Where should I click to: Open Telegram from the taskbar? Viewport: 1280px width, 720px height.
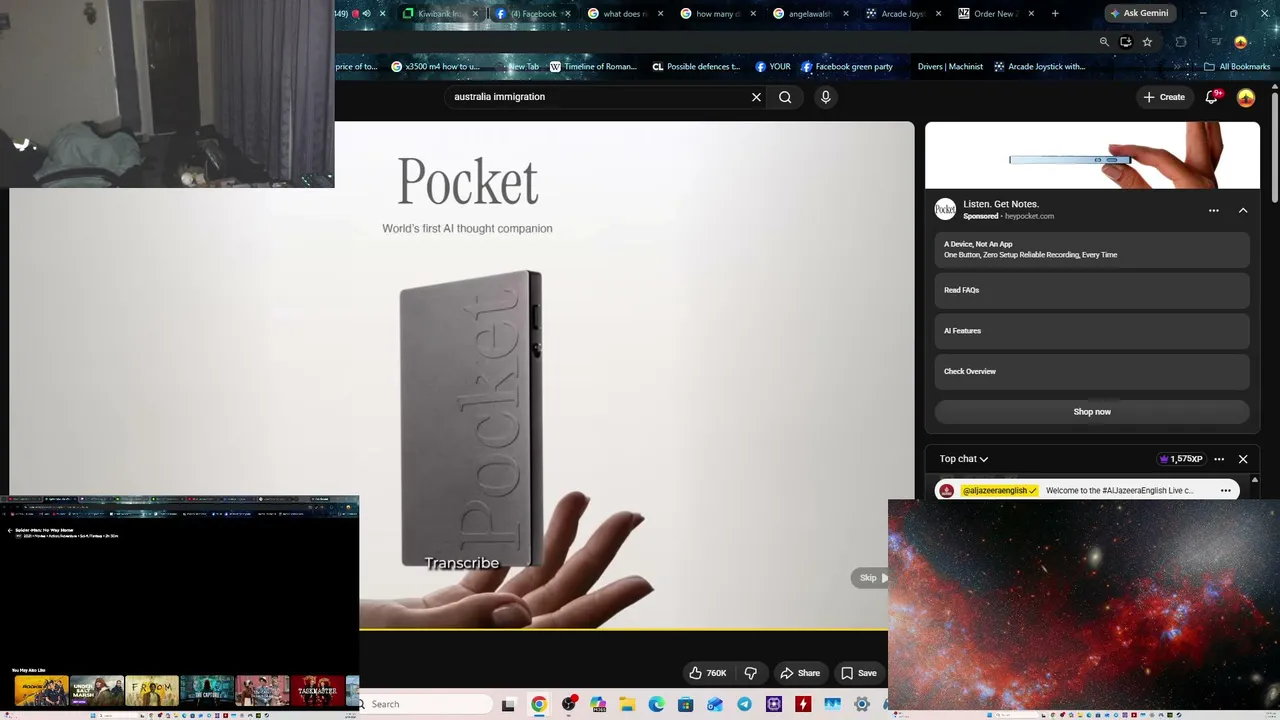(744, 704)
